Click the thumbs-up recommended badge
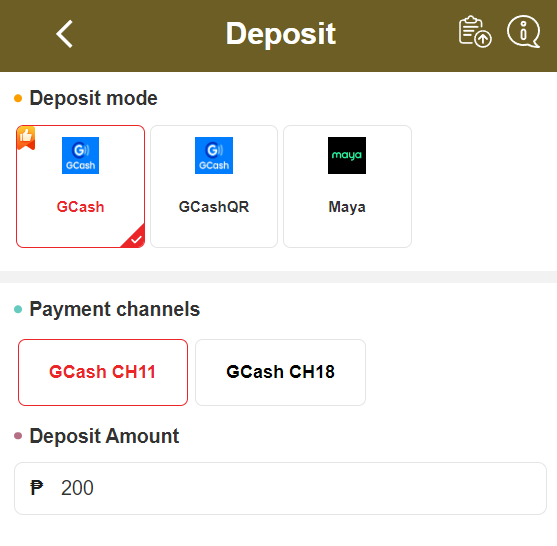557x546 pixels. pos(26,138)
